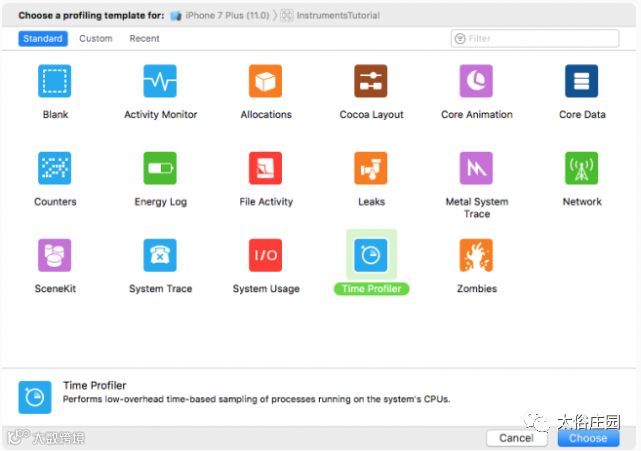Click the "Allocations" label
Screen dimensions: 641x451
(266, 114)
